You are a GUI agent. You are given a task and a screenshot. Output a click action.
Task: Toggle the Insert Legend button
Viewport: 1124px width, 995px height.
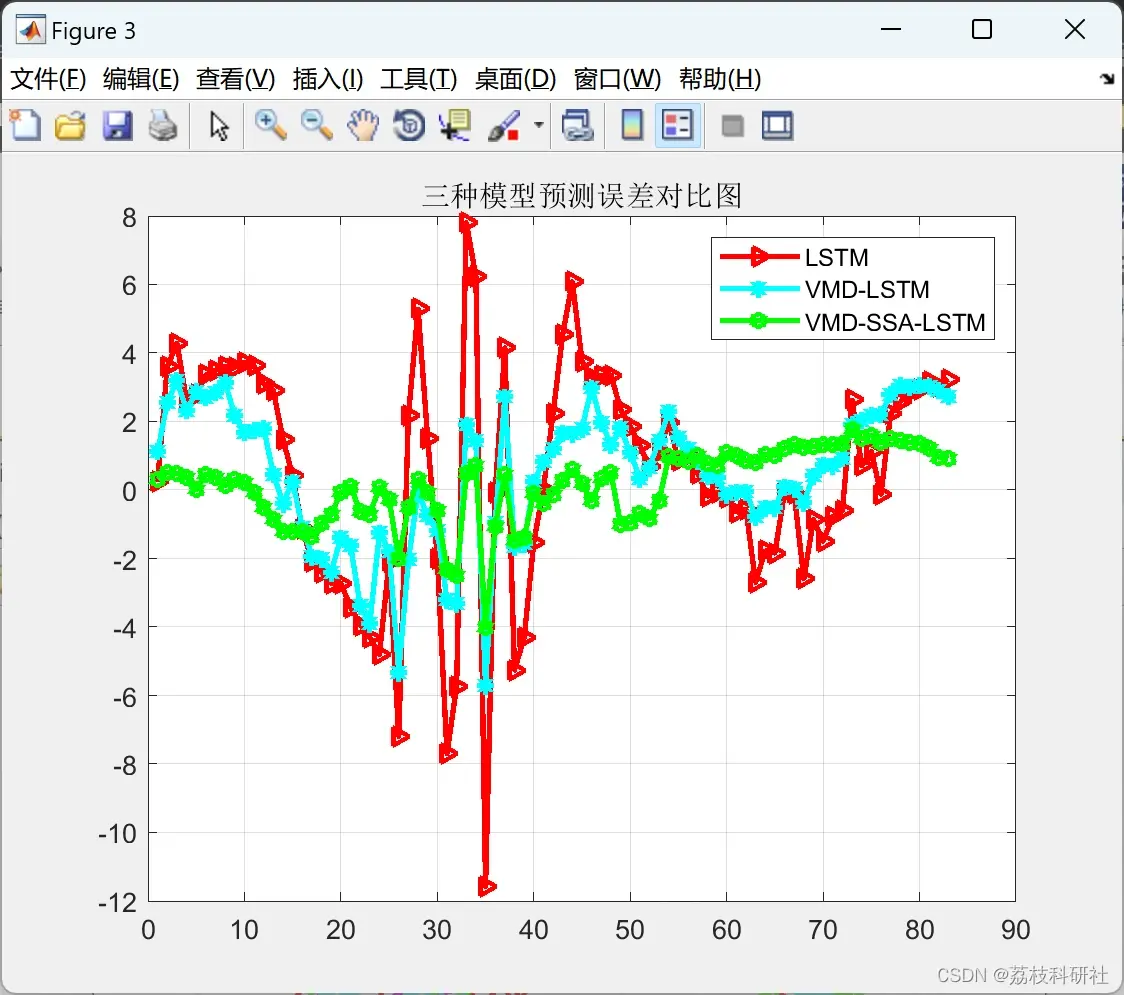[677, 125]
